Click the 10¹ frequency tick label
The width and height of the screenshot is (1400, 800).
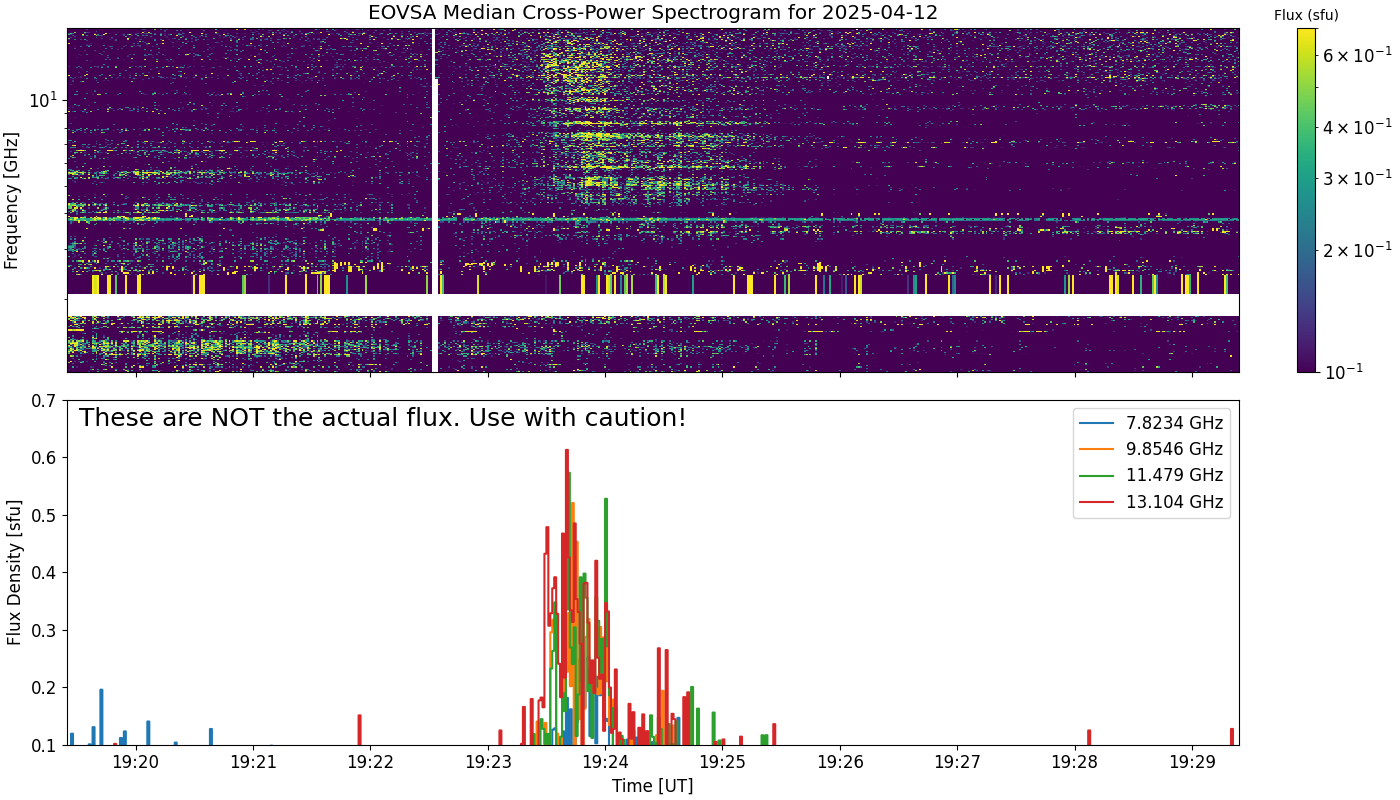(44, 100)
